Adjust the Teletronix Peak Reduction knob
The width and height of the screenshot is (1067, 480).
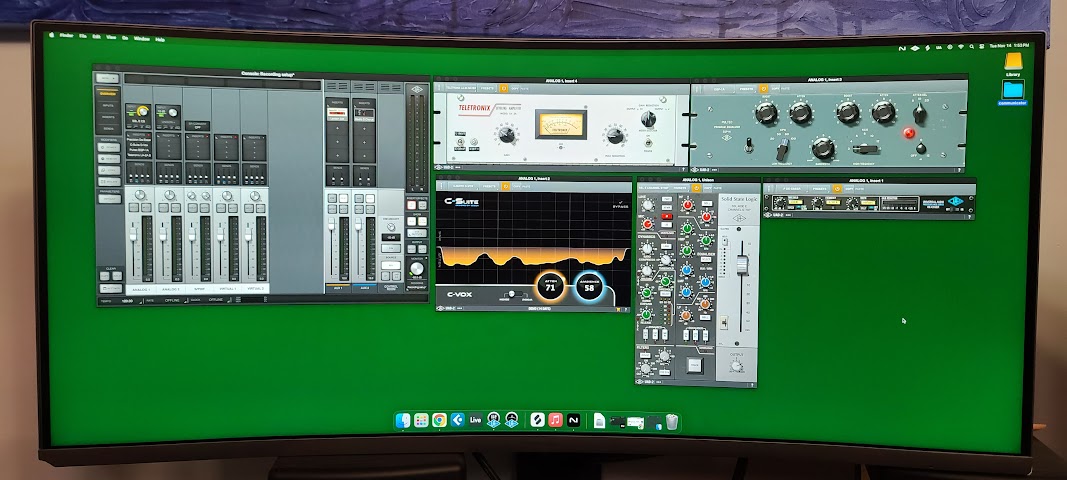click(x=615, y=135)
